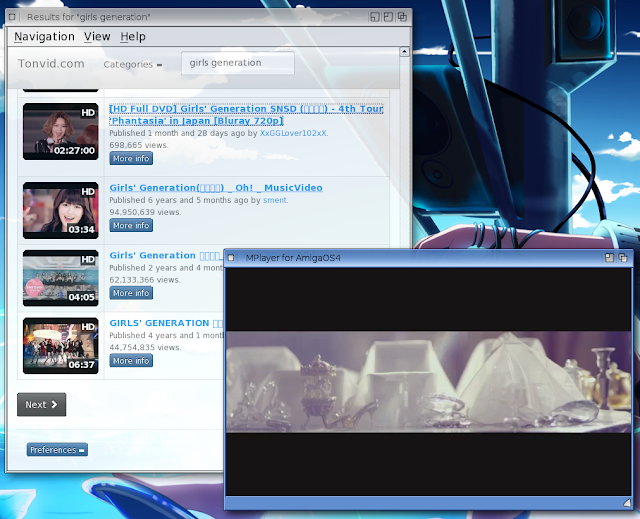Click the '44,754,835 views.' text

pyautogui.click(x=145, y=348)
